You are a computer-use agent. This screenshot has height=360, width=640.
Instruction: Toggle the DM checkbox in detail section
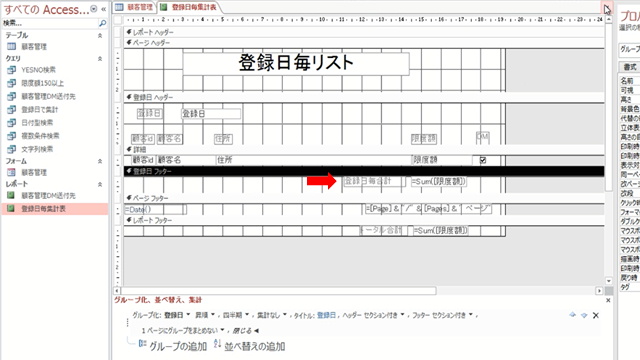click(483, 160)
